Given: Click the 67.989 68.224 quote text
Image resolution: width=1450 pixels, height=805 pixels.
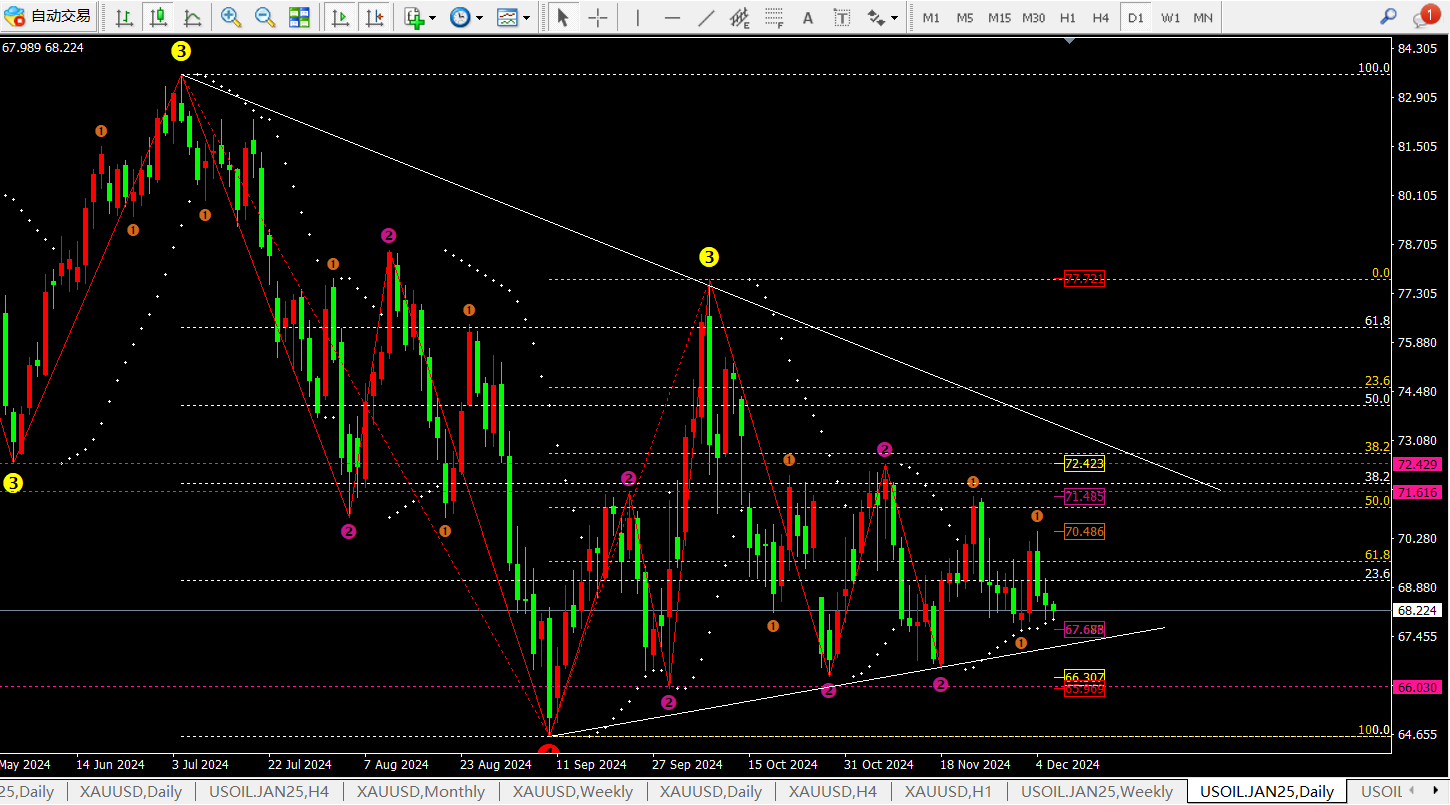Looking at the screenshot, I should coord(43,47).
